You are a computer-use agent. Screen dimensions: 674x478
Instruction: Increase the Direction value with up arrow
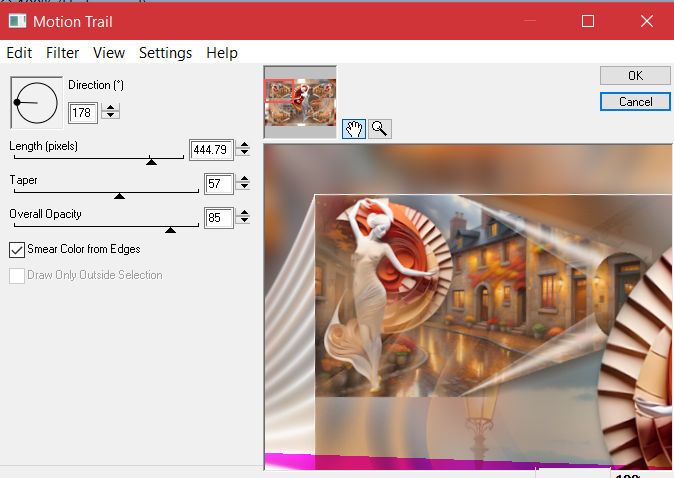[x=110, y=108]
